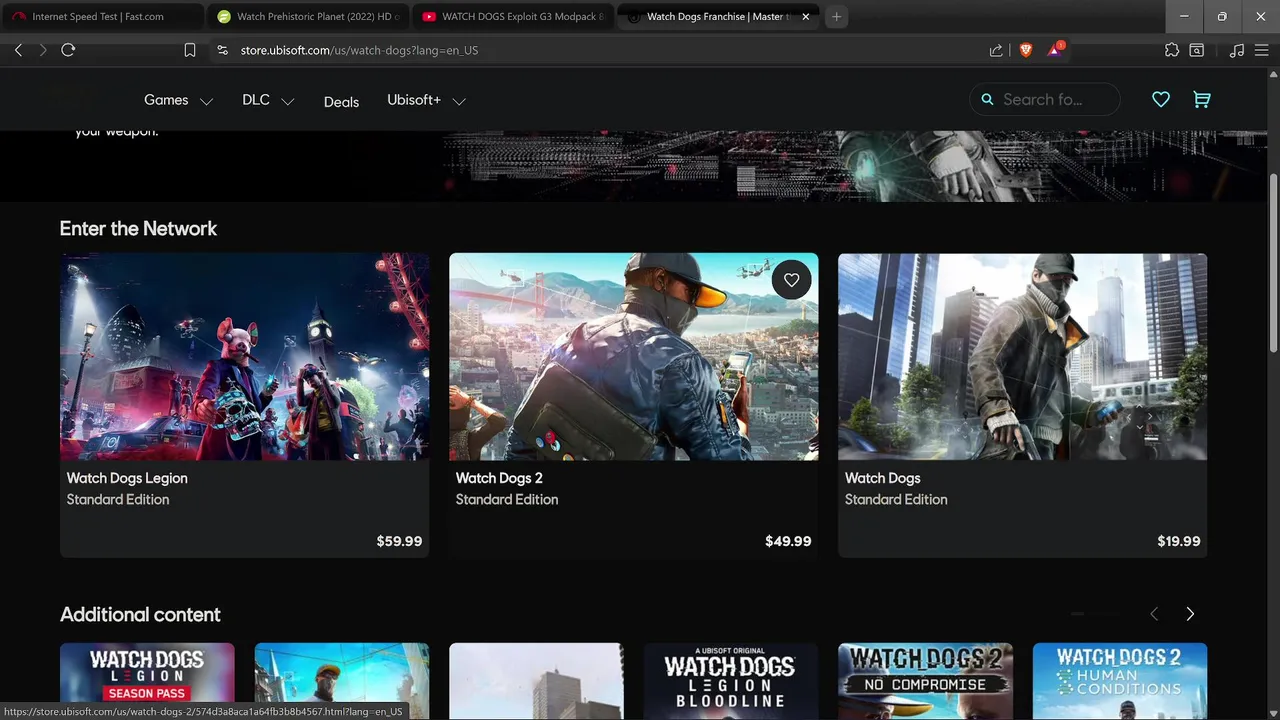This screenshot has width=1280, height=720.
Task: Click the browser back arrow
Action: pos(18,50)
